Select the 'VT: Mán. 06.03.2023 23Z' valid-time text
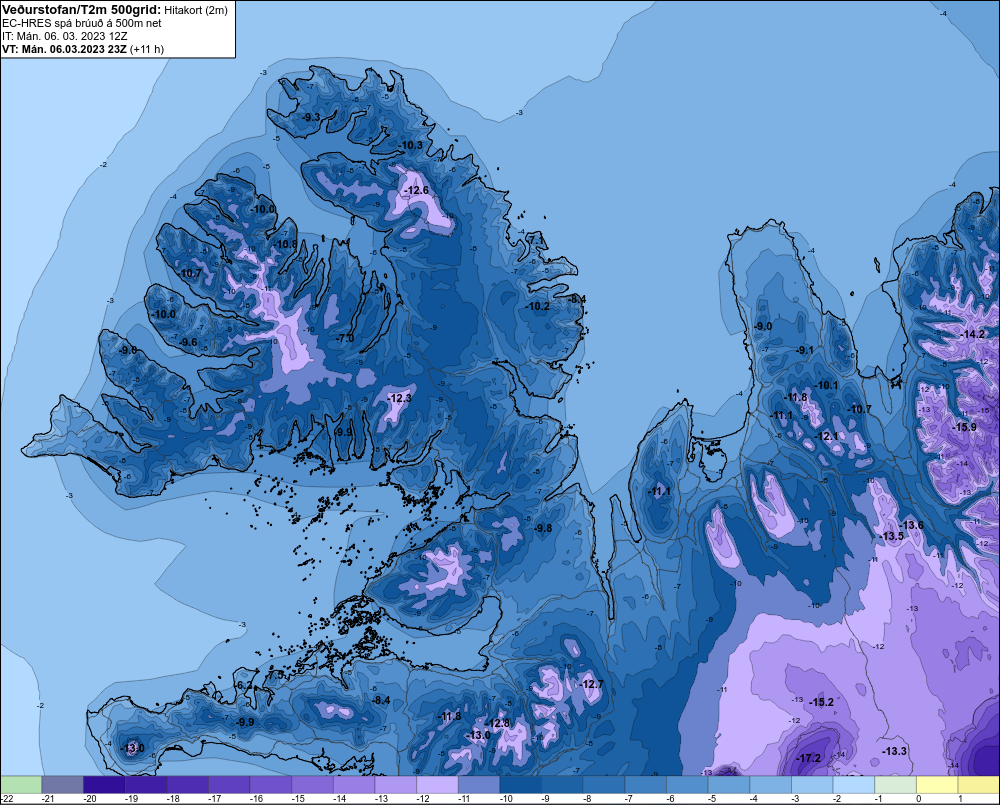Viewport: 1000px width, 805px height. click(x=64, y=49)
